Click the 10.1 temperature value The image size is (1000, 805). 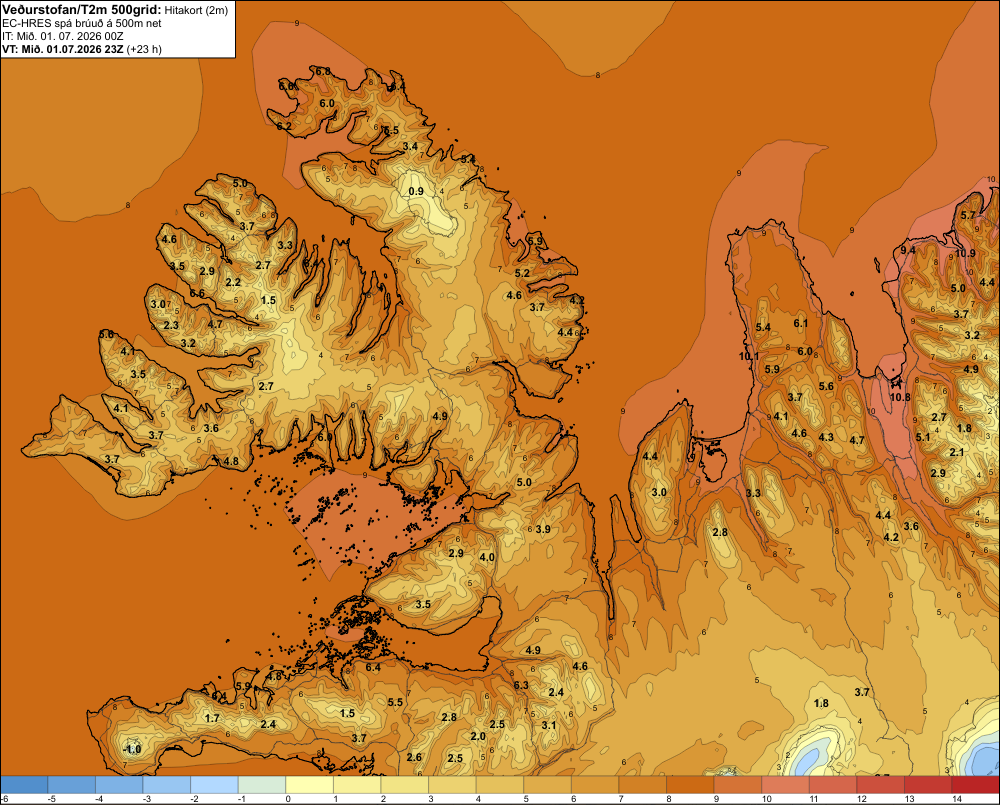(749, 357)
